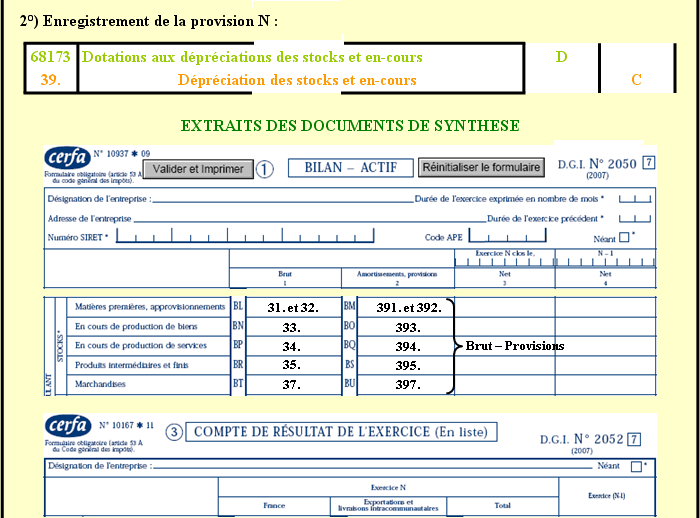Click circled number 1 beside Bilan Actif
The image size is (700, 518).
point(265,169)
